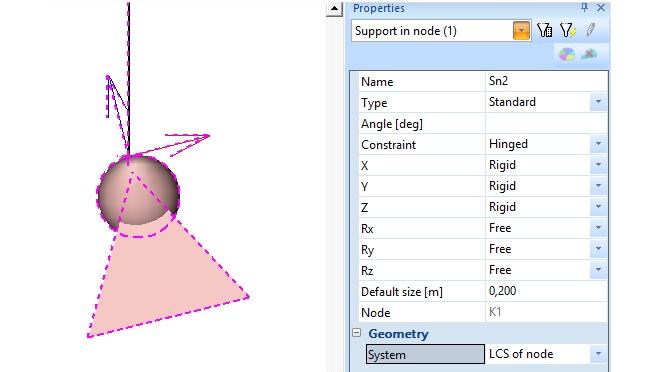Click the Name field containing Sn2
The height and width of the screenshot is (372, 660).
tap(546, 81)
